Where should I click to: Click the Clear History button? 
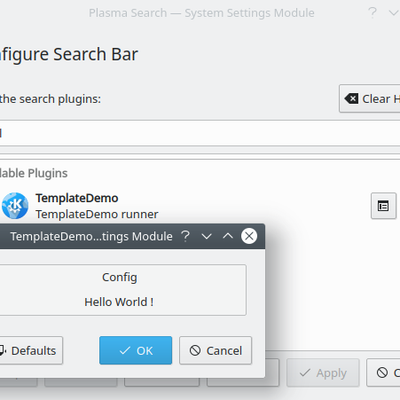[370, 99]
